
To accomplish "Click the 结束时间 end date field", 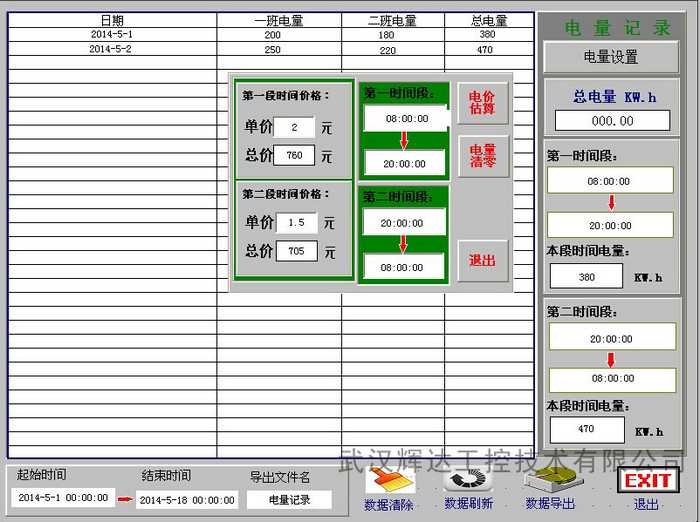I will coord(187,499).
